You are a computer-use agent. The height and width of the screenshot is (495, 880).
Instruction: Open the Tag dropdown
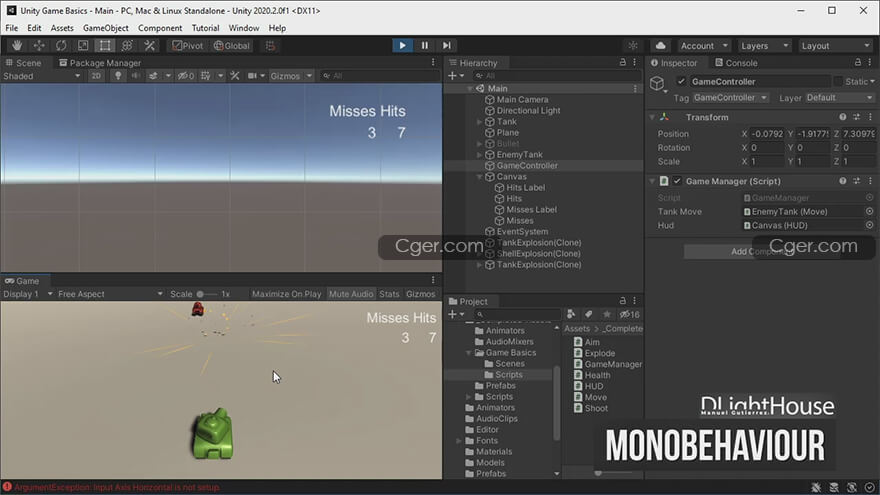(x=730, y=98)
